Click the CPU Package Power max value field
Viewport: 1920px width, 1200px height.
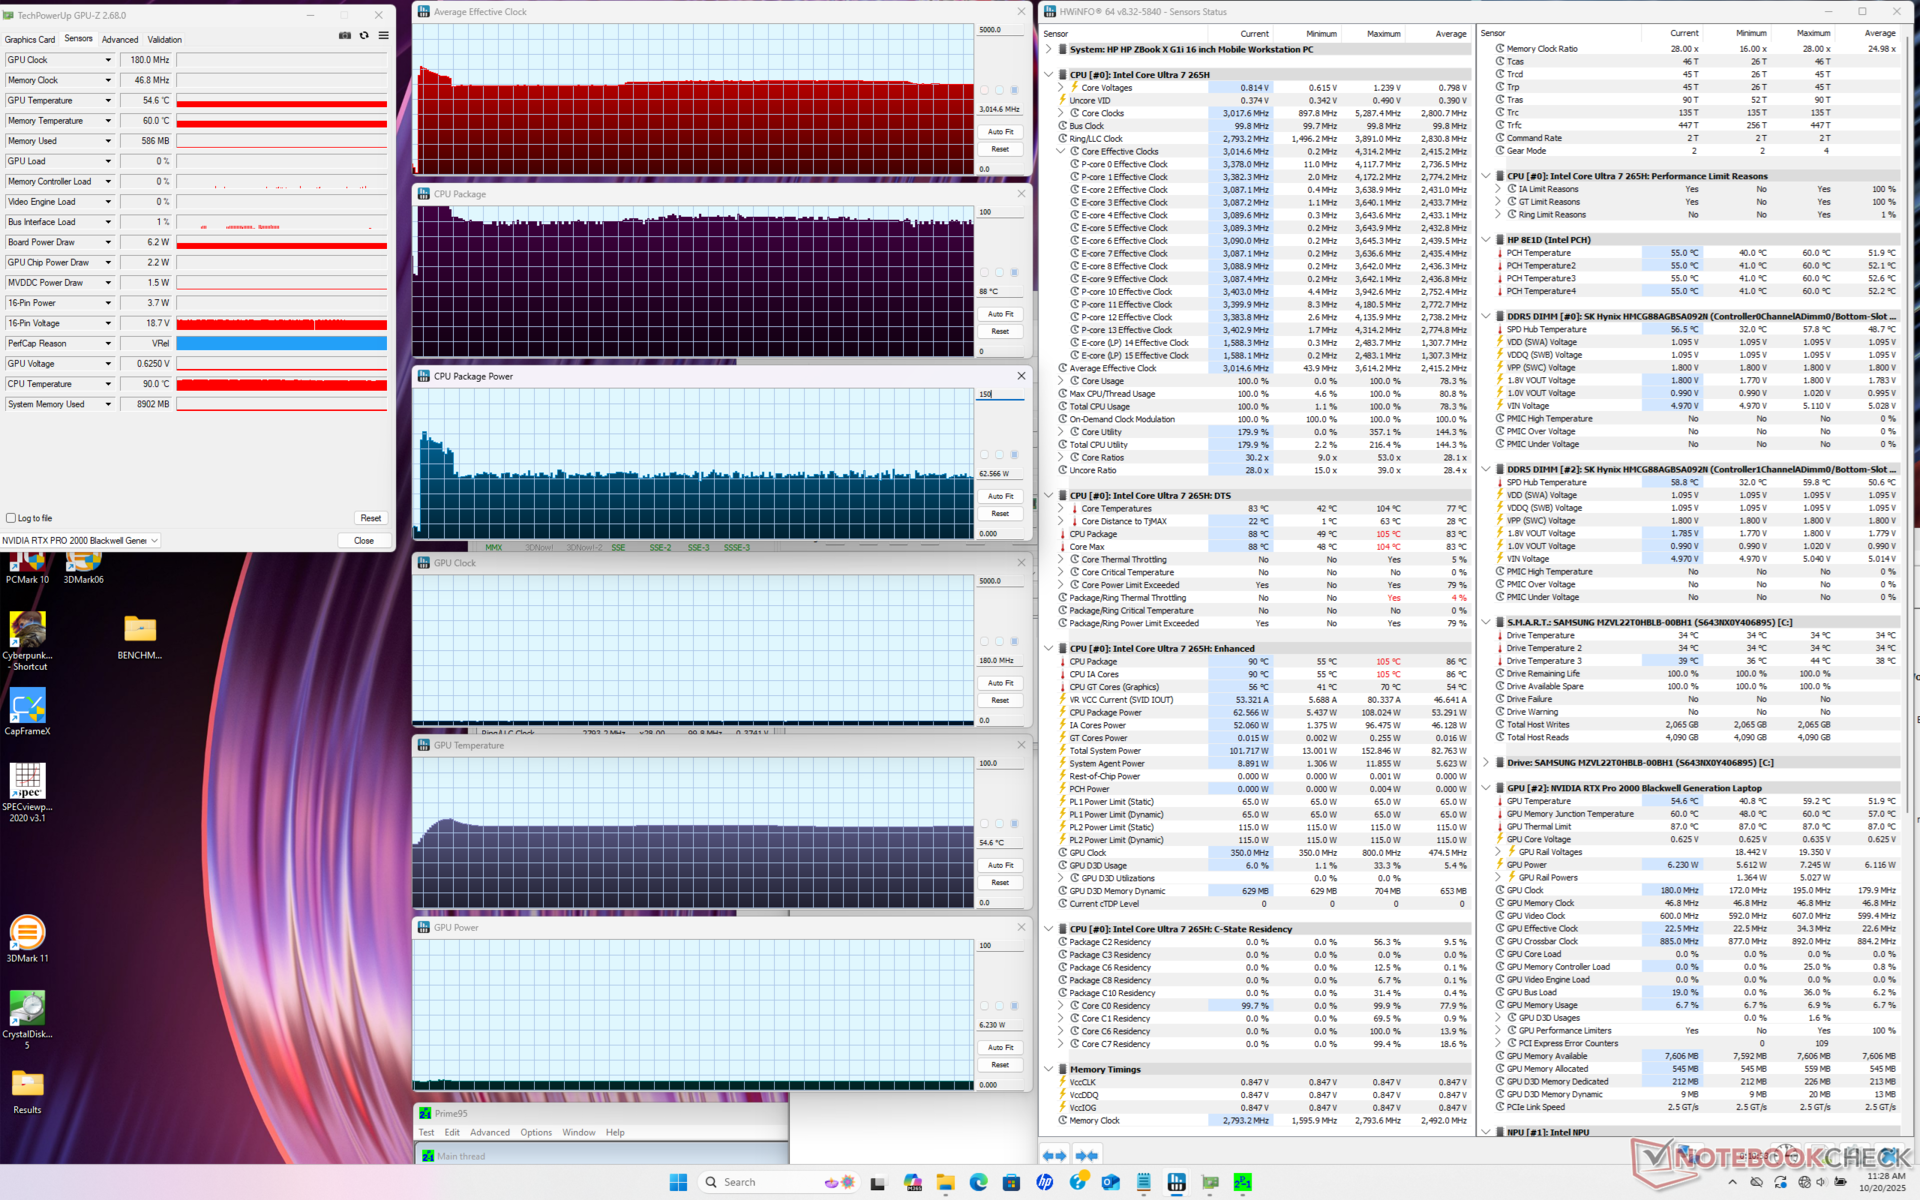click(999, 394)
